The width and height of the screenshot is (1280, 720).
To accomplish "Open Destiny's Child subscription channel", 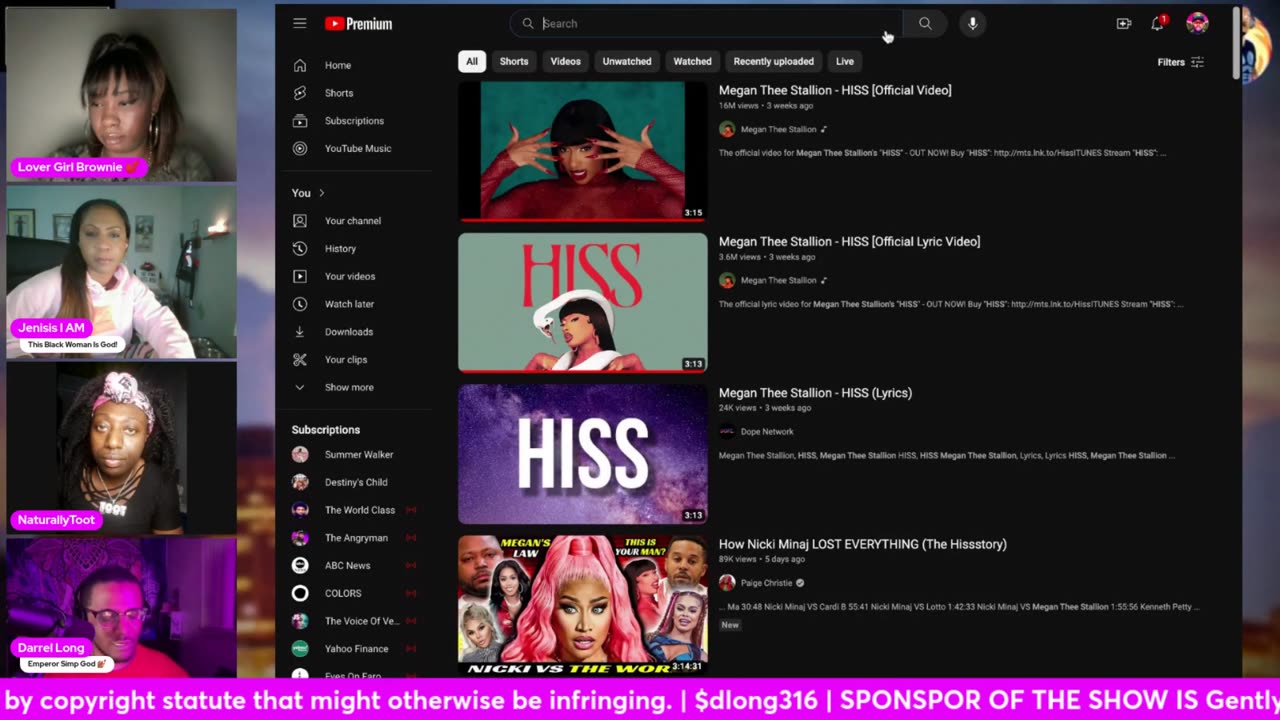I will tap(355, 482).
